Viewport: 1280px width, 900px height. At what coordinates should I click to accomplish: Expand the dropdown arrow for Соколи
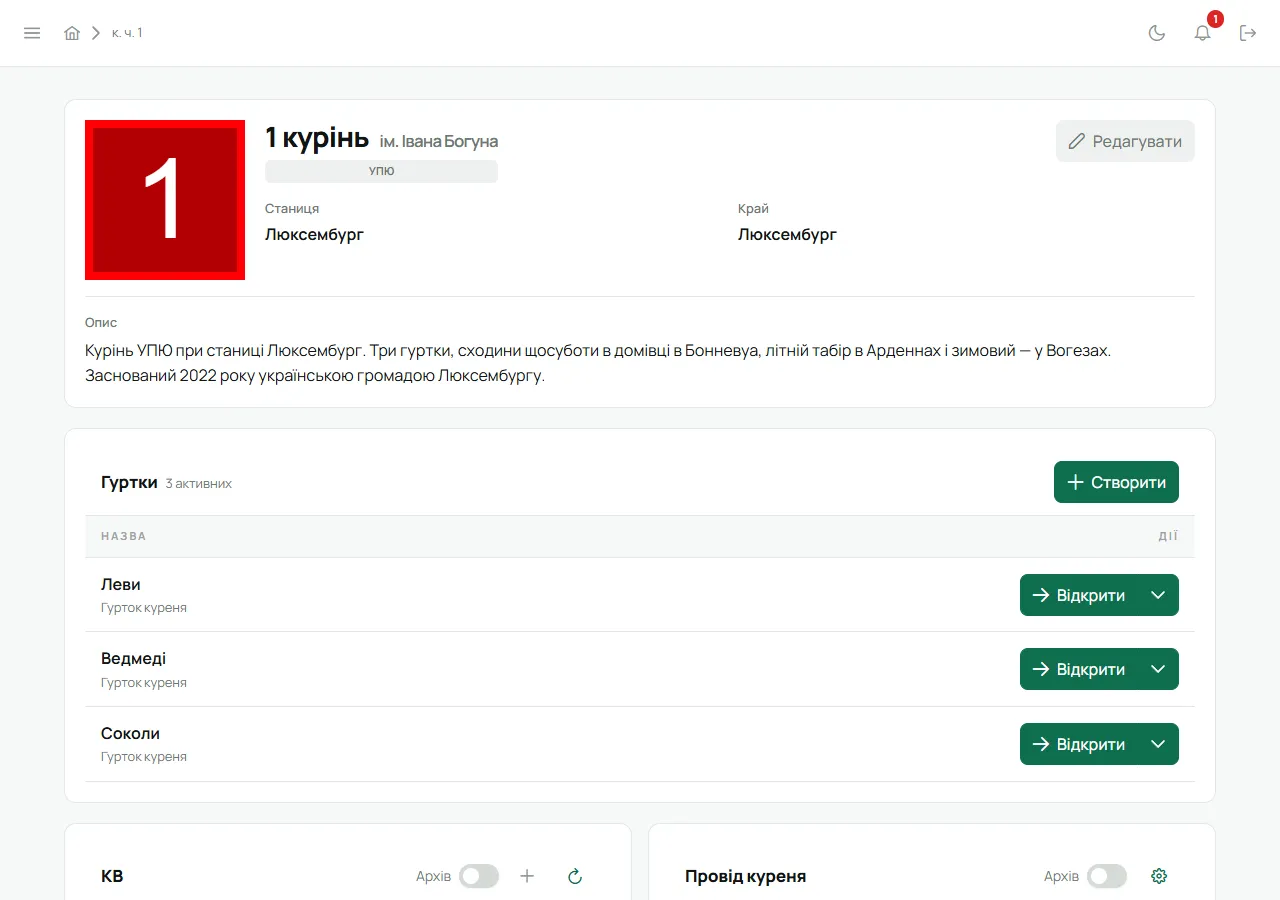click(1158, 744)
